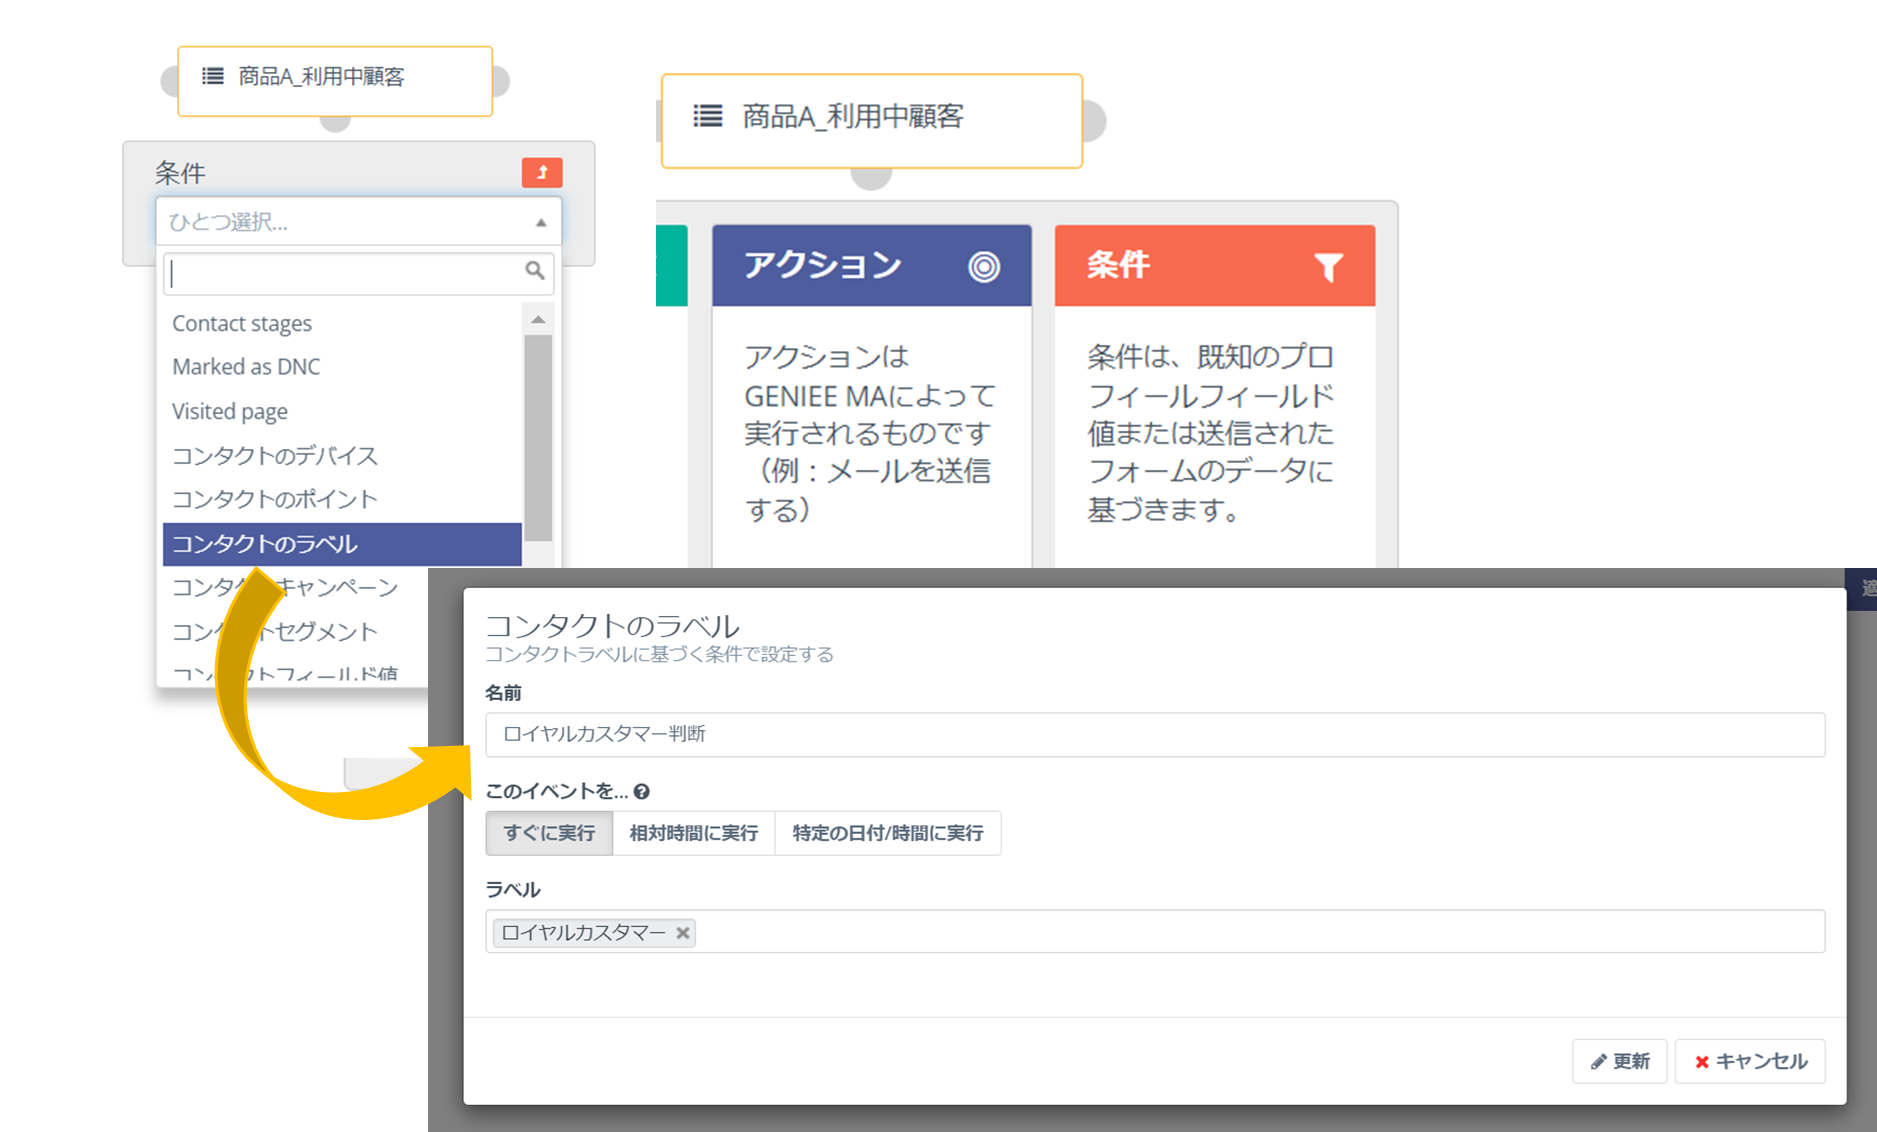Choose Marked as DNC from list
This screenshot has width=1877, height=1132.
246,367
